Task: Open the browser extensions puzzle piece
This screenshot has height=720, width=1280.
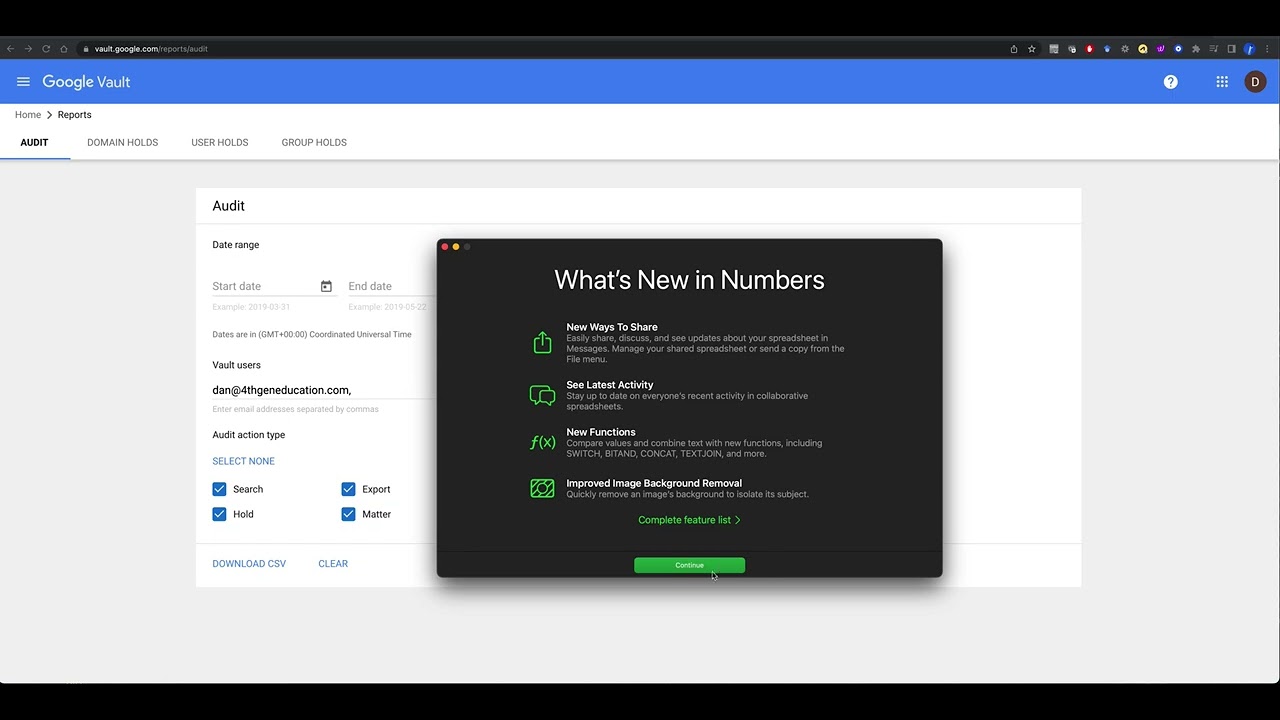Action: (1196, 49)
